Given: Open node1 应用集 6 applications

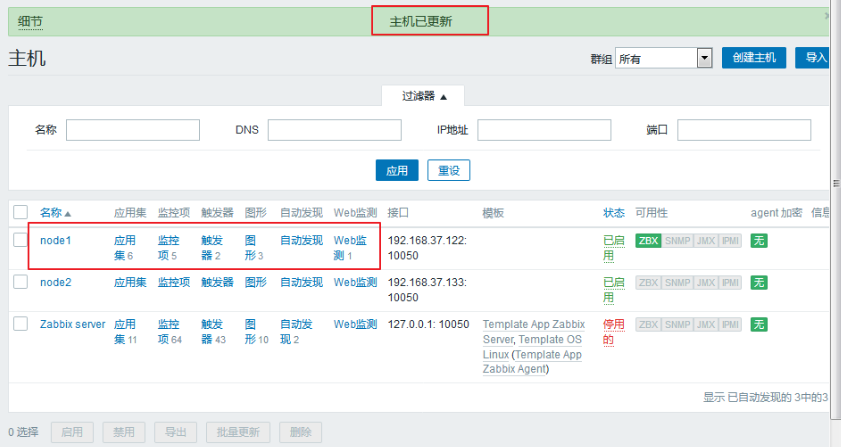Looking at the screenshot, I should [124, 247].
